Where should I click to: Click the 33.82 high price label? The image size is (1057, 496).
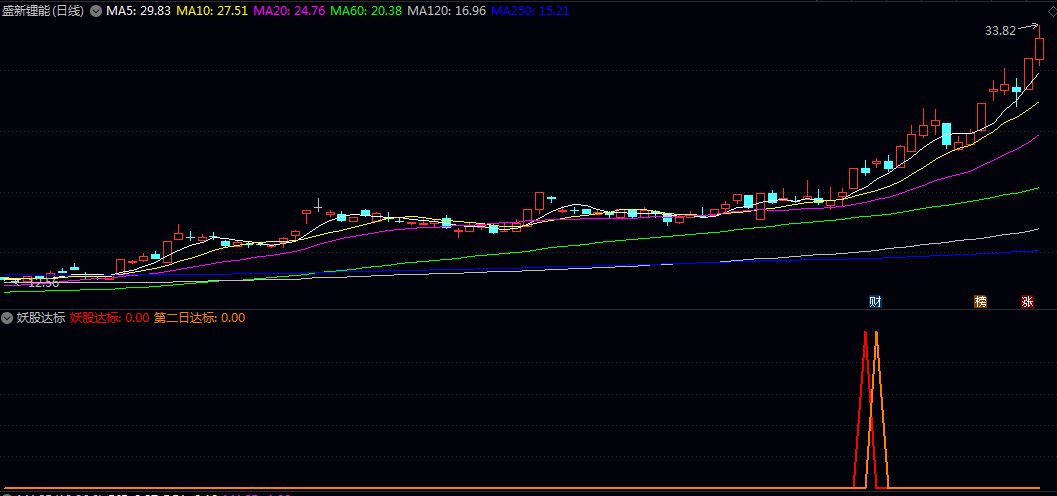pyautogui.click(x=1000, y=31)
